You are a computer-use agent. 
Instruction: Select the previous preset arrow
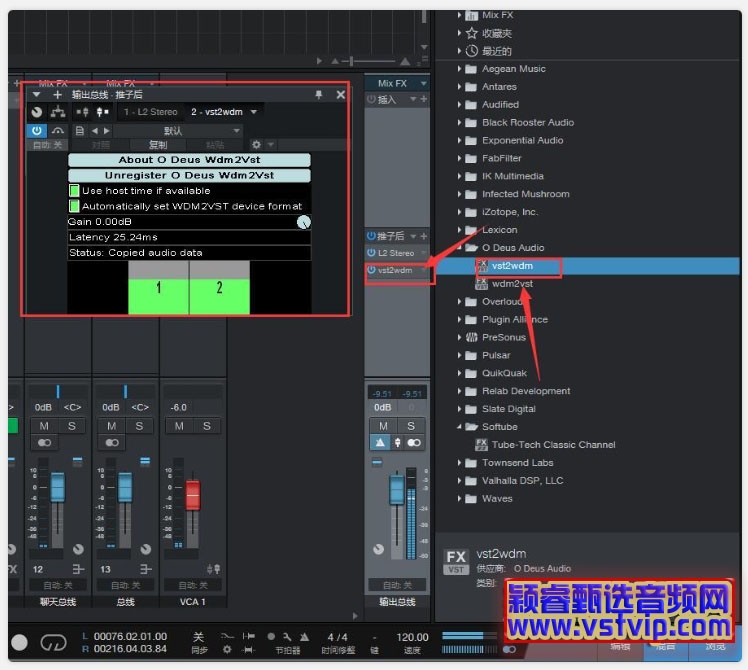click(x=94, y=131)
